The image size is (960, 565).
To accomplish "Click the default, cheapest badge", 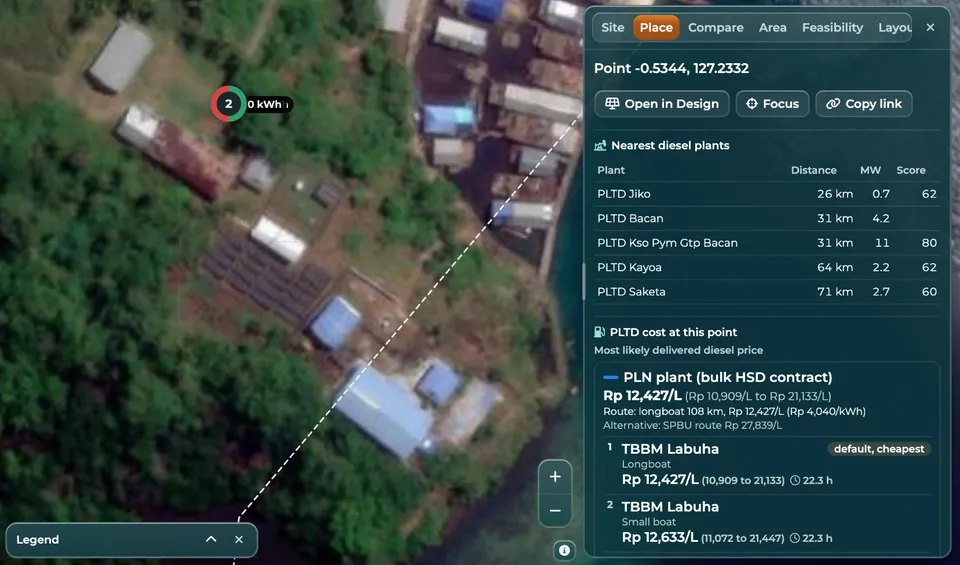I will pos(879,449).
